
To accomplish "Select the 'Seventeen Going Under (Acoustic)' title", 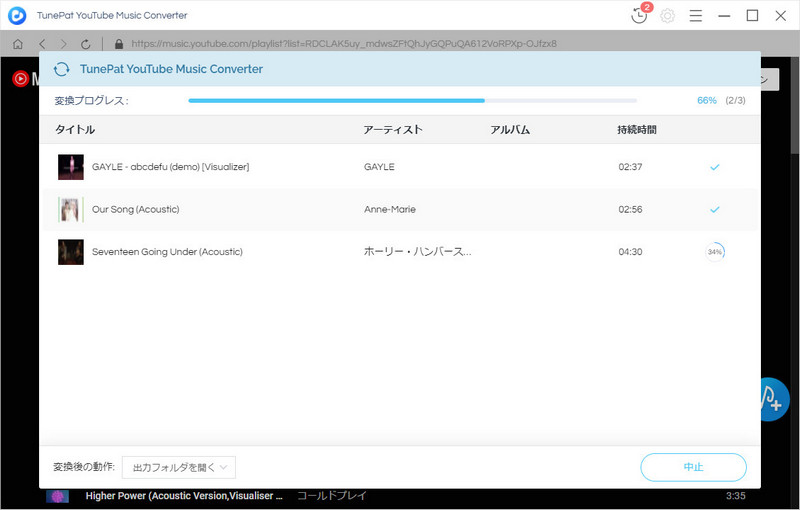I will [167, 252].
